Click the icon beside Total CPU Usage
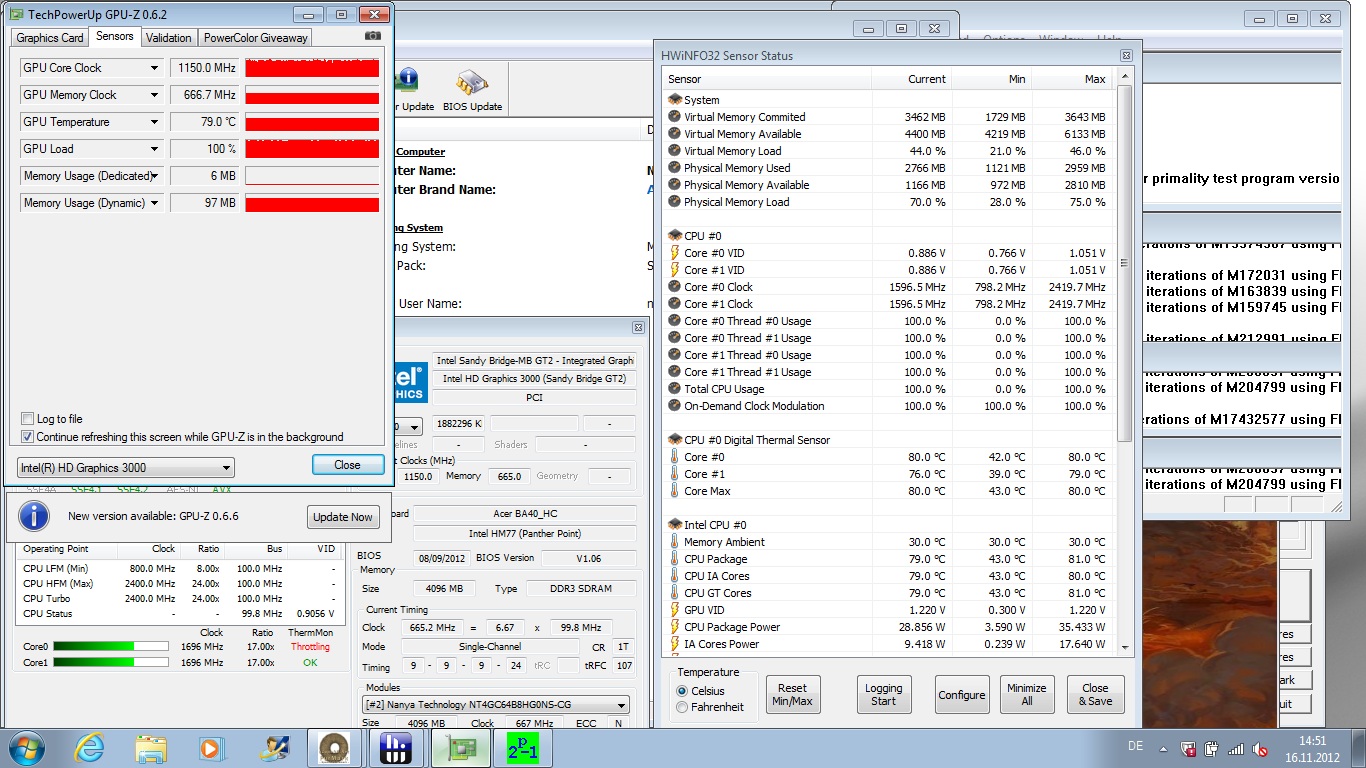 (675, 389)
